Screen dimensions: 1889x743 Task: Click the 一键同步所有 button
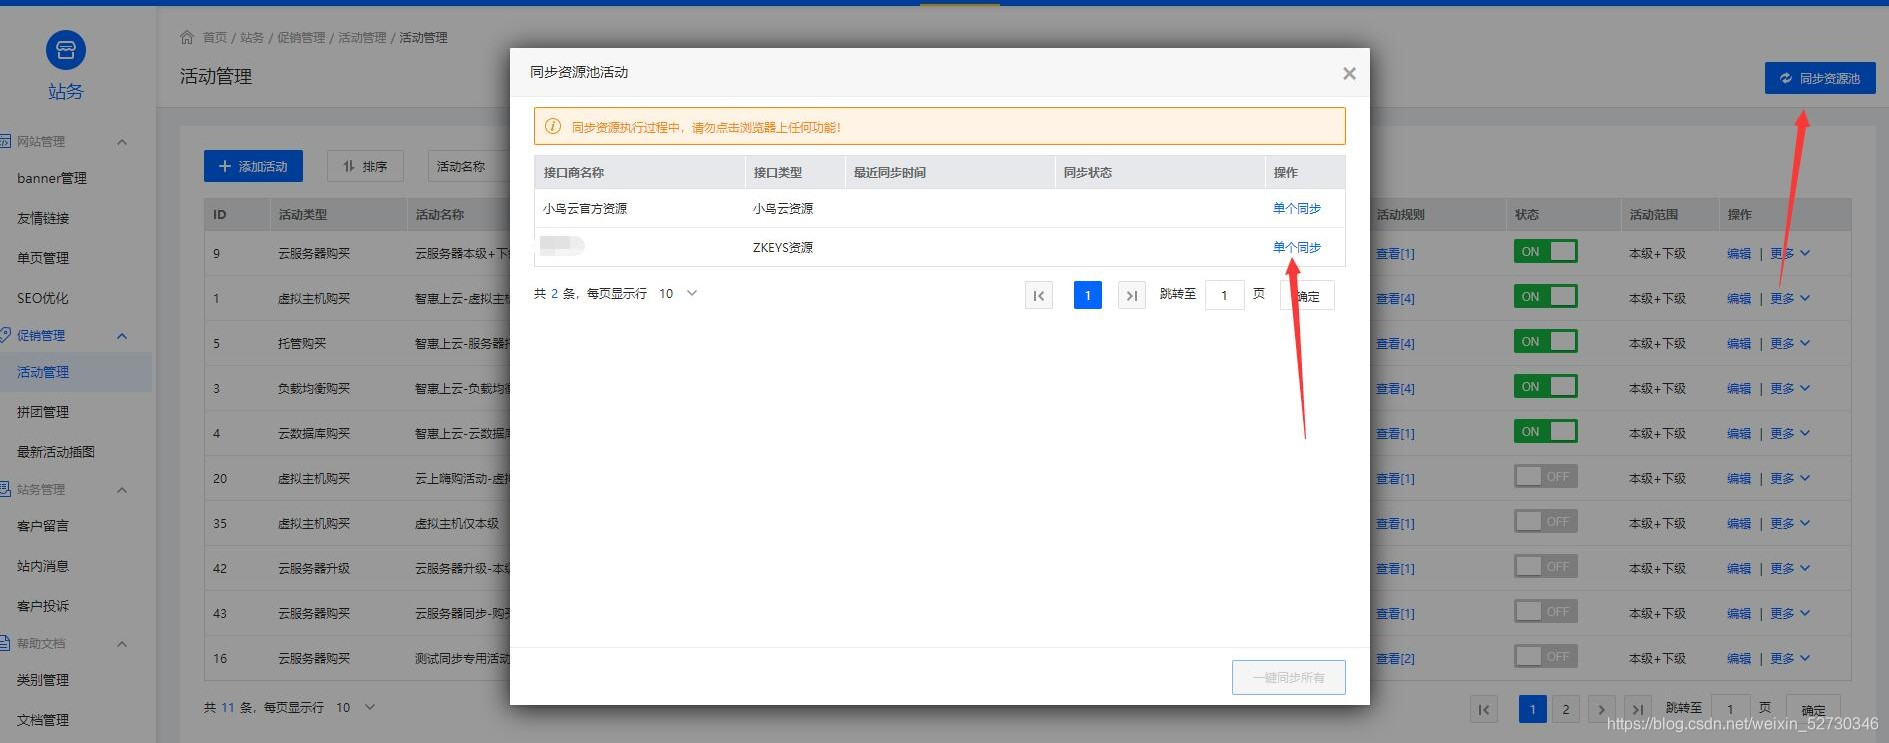[x=1289, y=677]
